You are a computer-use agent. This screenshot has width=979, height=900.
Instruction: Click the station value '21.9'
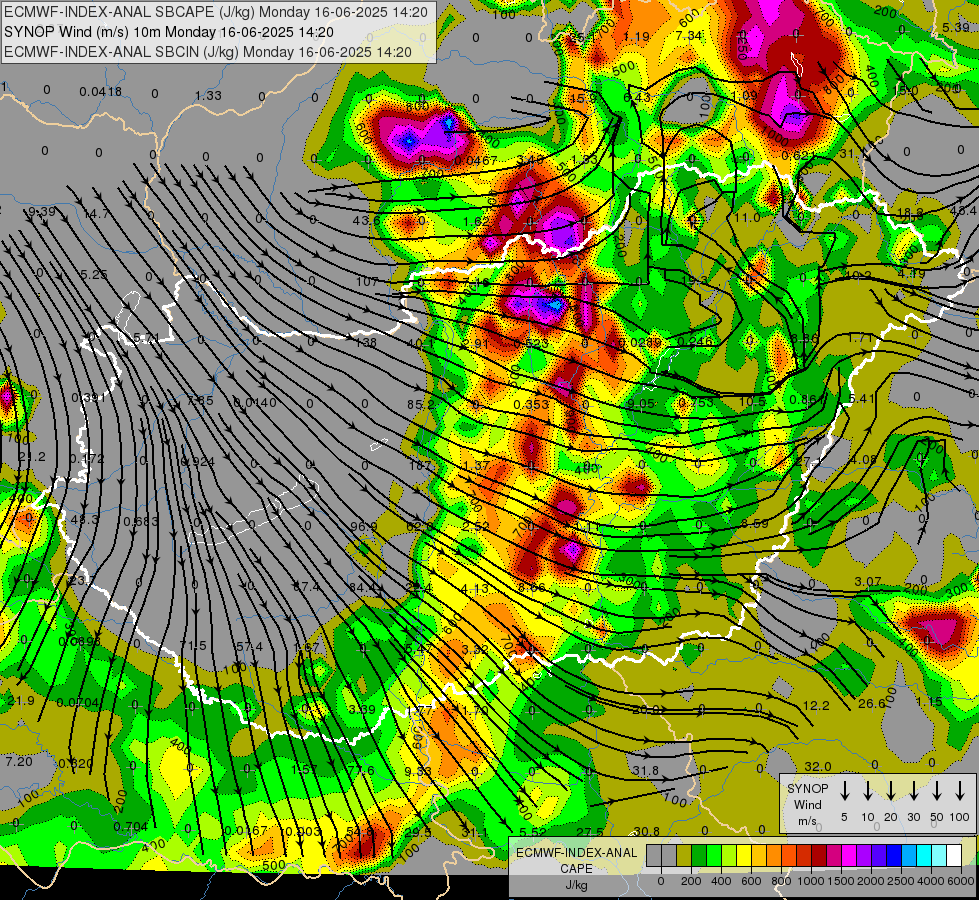[21, 701]
